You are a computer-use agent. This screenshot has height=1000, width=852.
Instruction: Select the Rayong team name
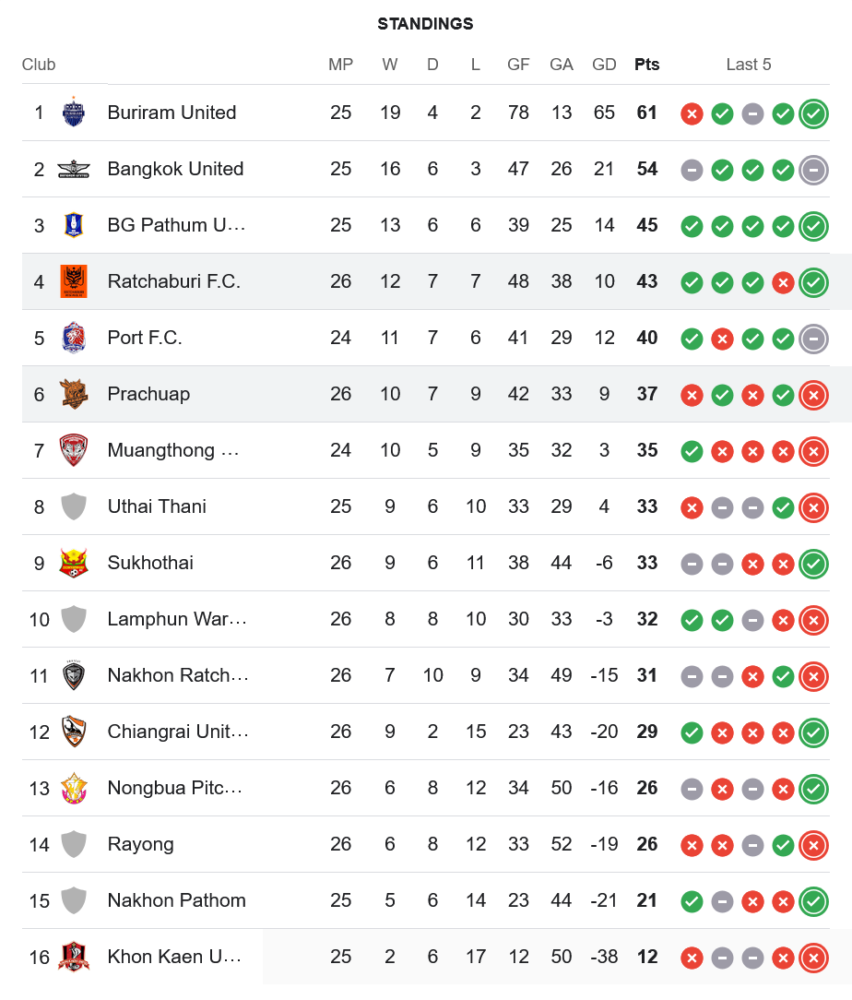140,845
